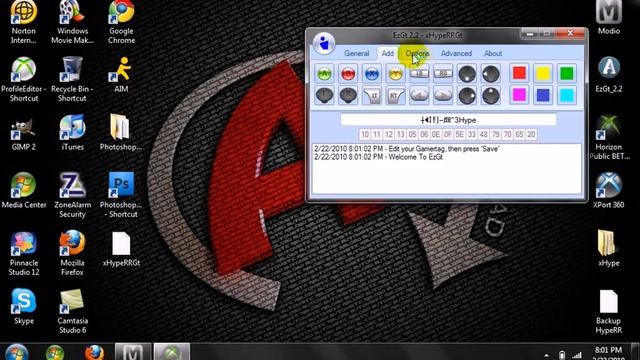Image resolution: width=640 pixels, height=360 pixels.
Task: Insert the Start button glyph
Action: pyautogui.click(x=443, y=96)
